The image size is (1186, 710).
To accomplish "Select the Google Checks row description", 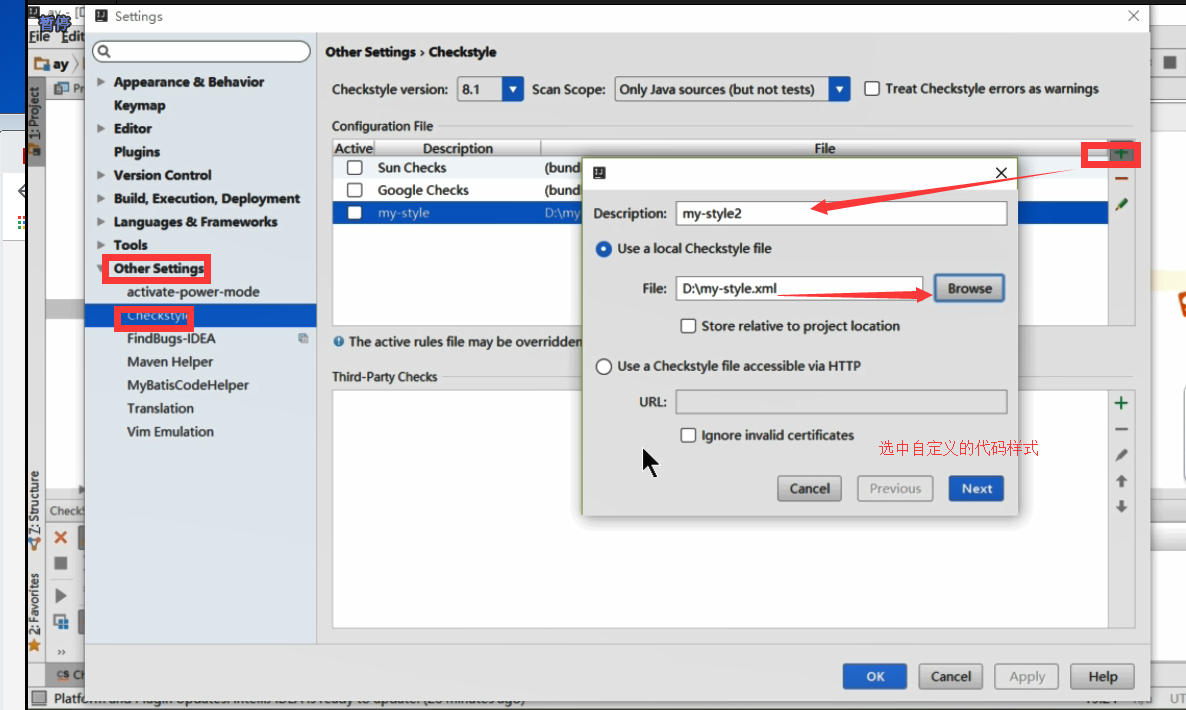I will pyautogui.click(x=423, y=191).
